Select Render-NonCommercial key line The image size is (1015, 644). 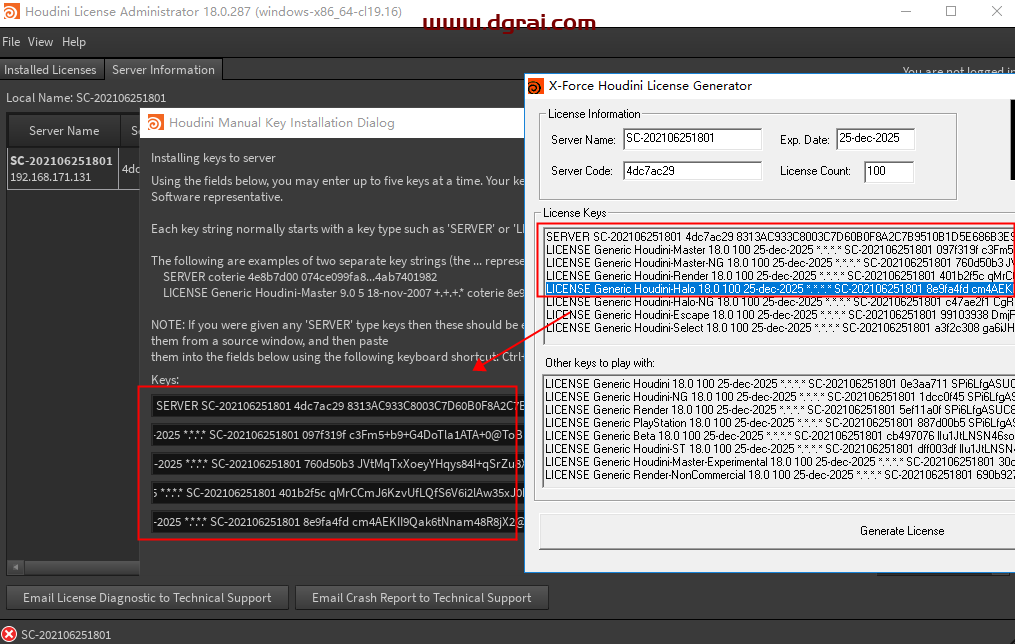[x=779, y=474]
